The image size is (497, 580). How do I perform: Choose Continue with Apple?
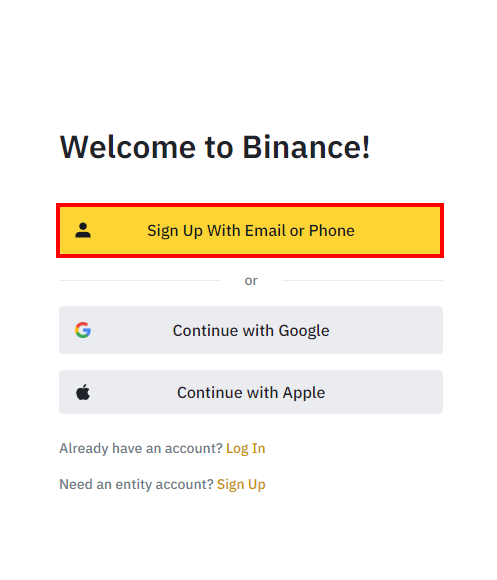pos(251,392)
